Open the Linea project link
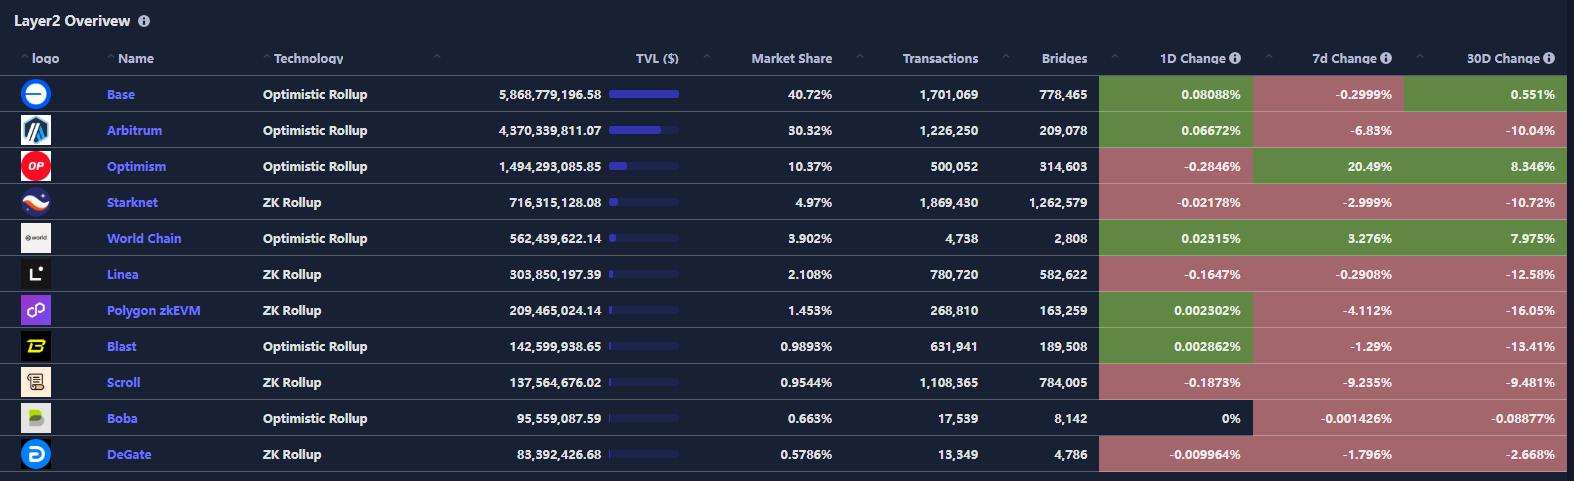The image size is (1574, 481). click(123, 274)
